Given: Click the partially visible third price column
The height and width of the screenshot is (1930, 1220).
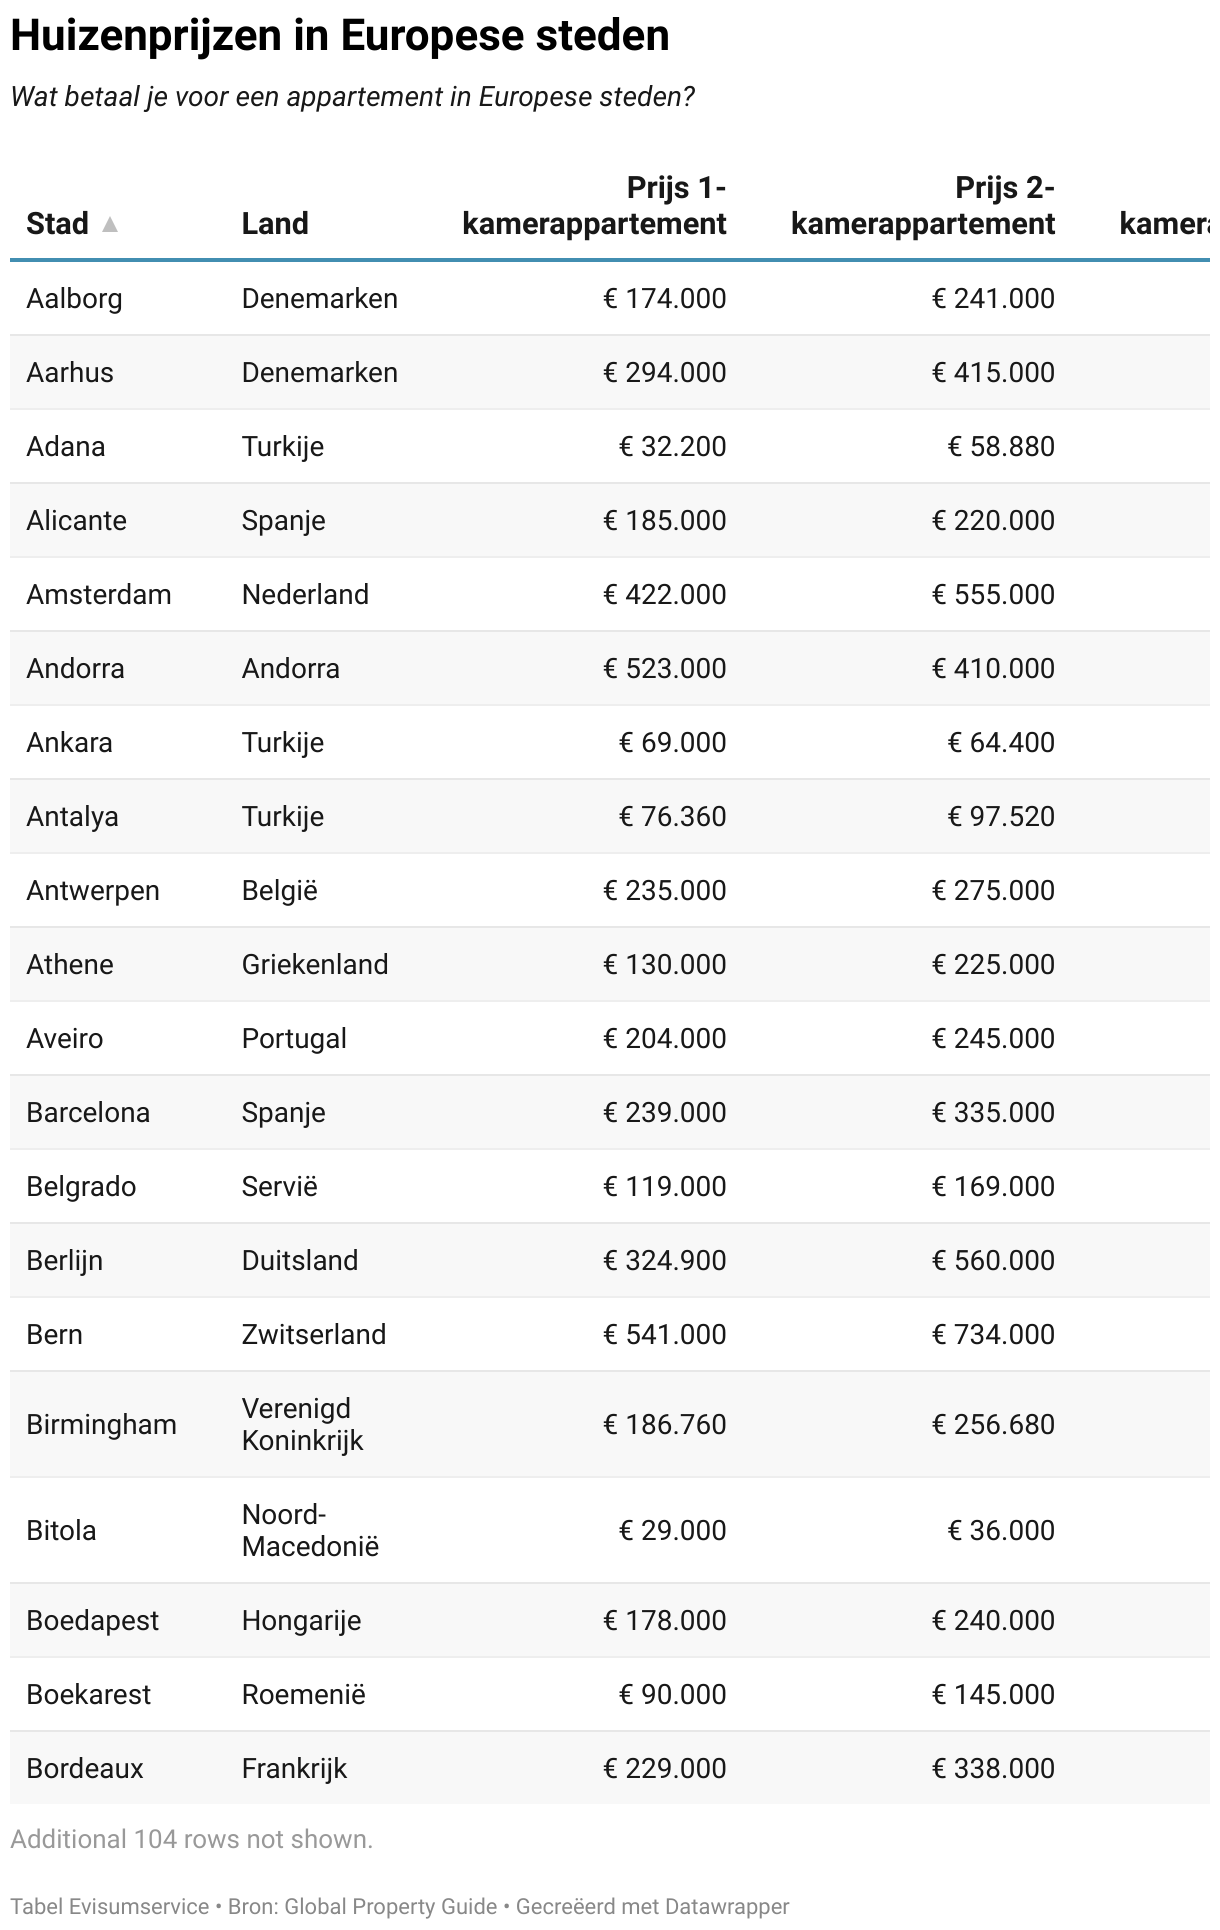Looking at the screenshot, I should (x=1164, y=223).
